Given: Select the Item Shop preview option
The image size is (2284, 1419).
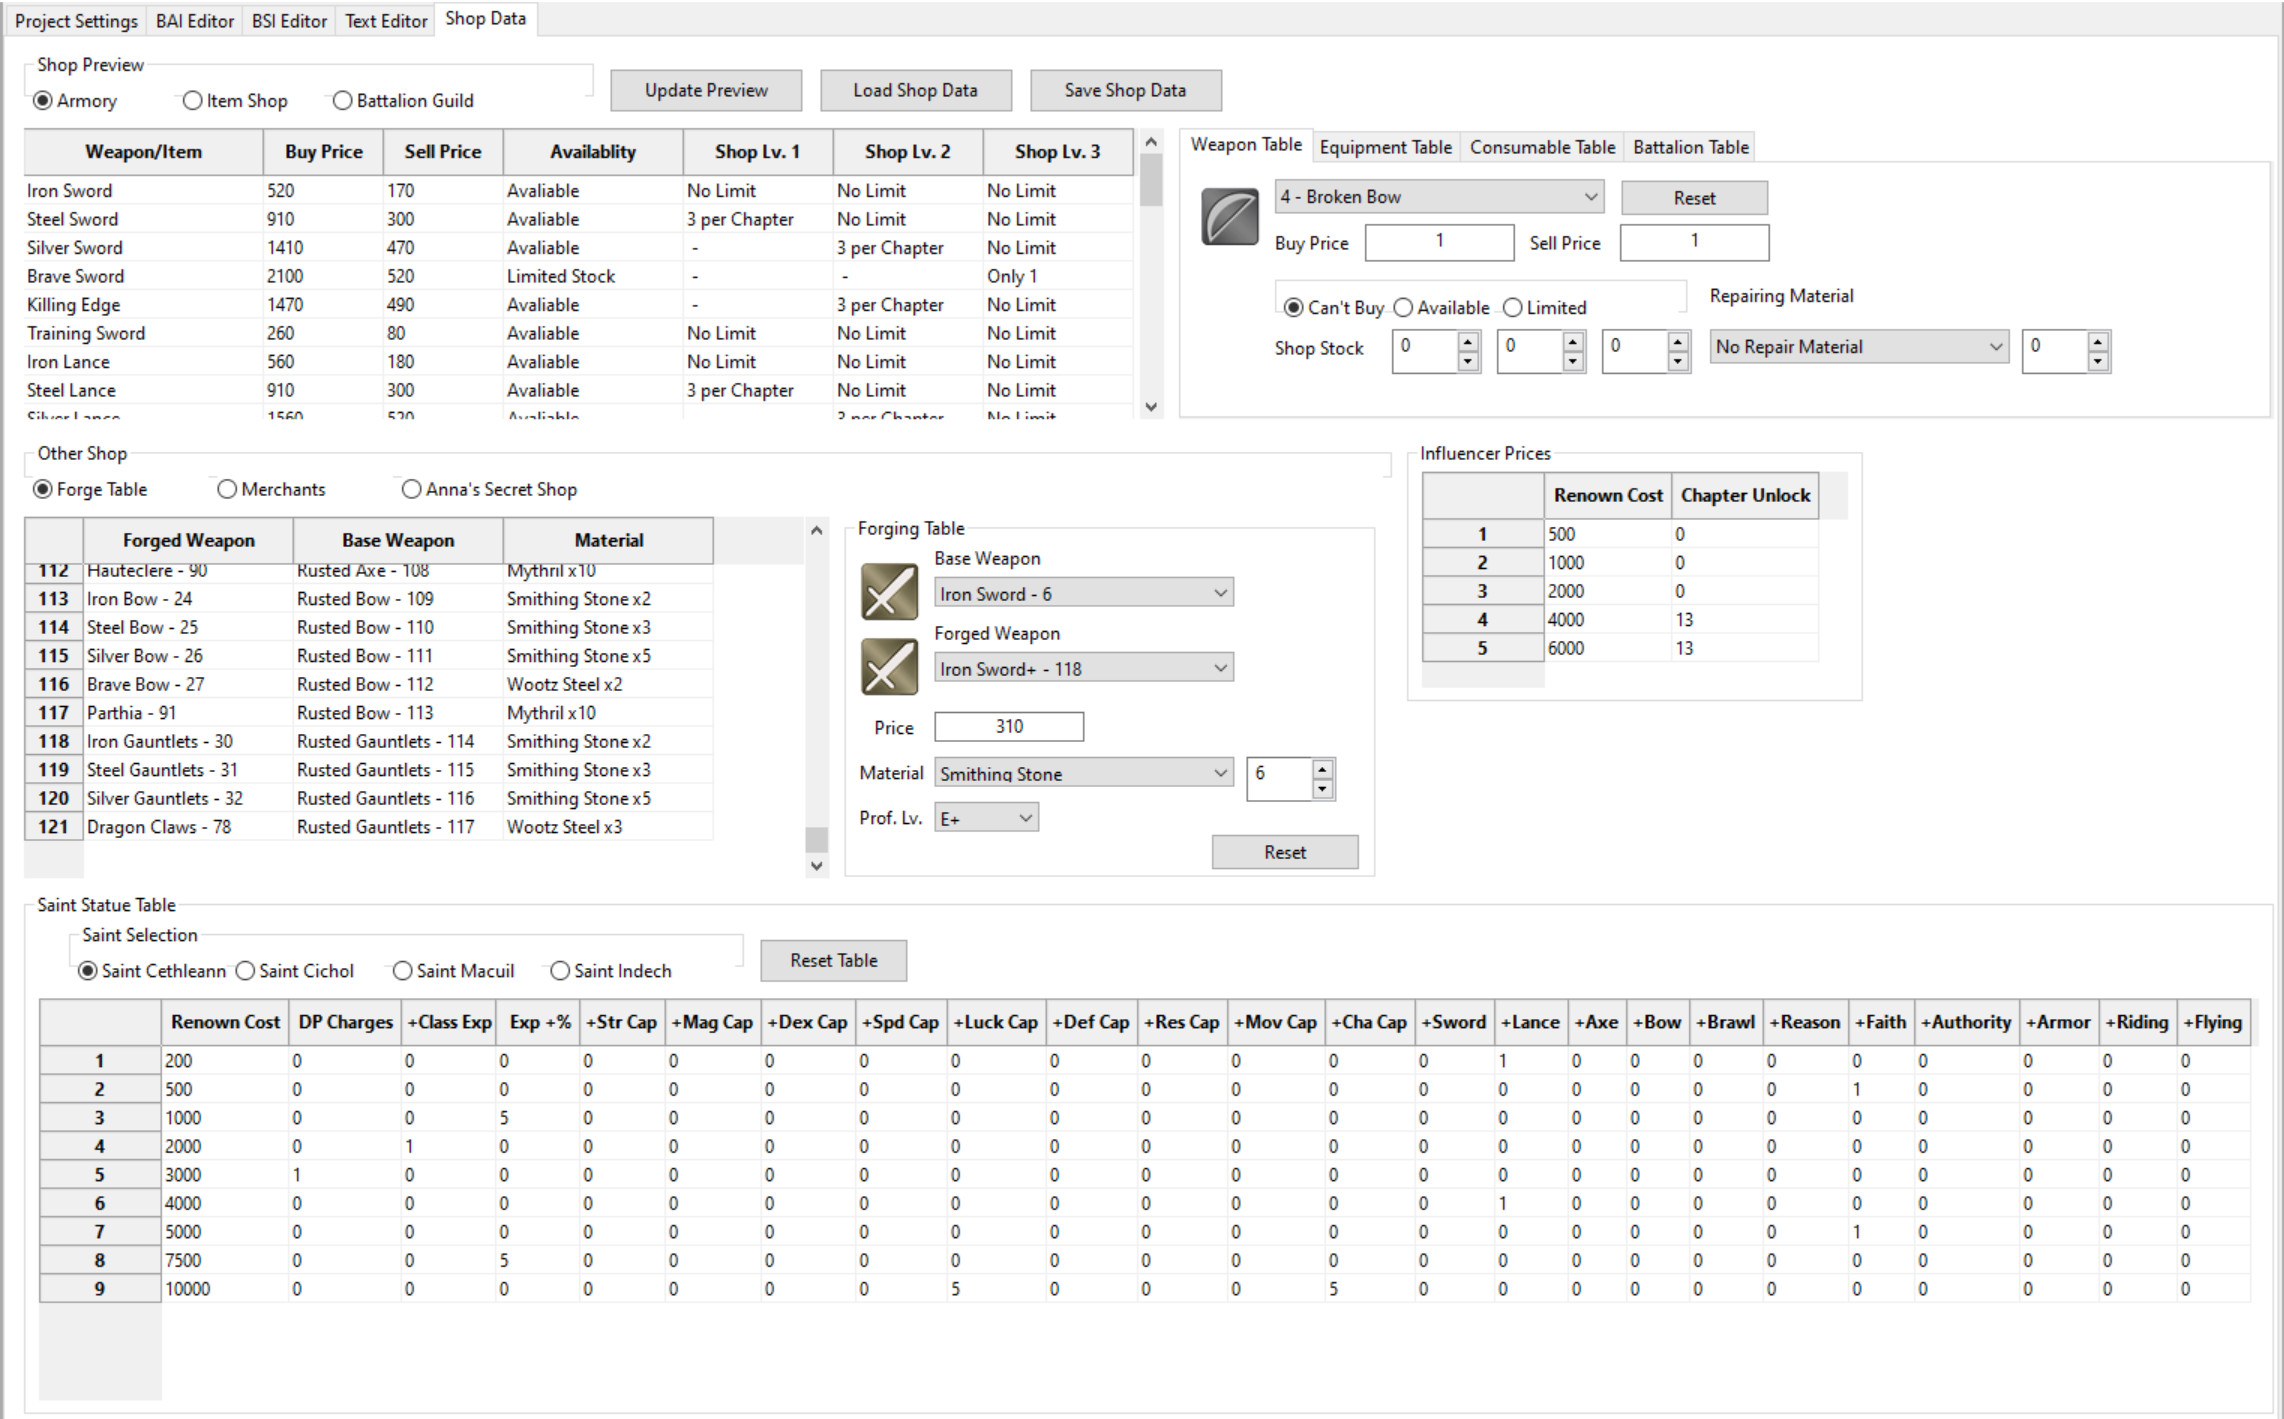Looking at the screenshot, I should pyautogui.click(x=191, y=100).
